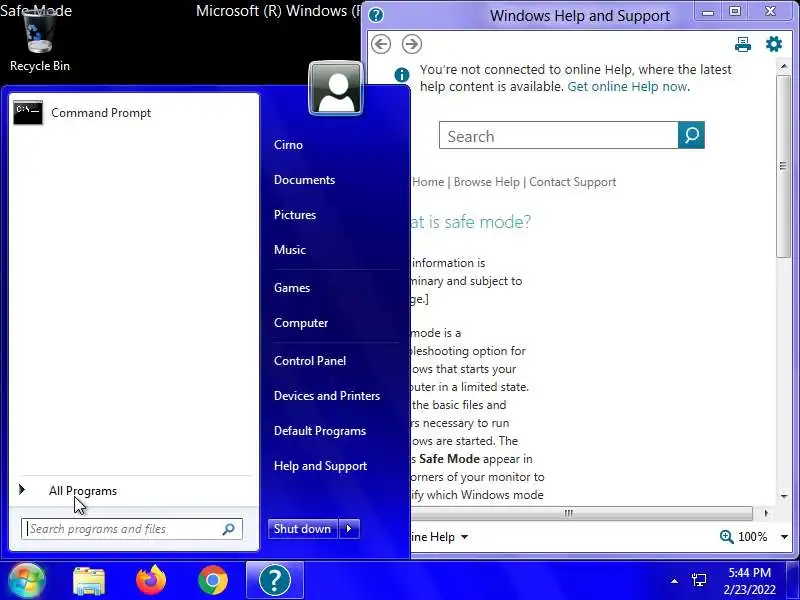This screenshot has width=800, height=600.
Task: Click in the Help Search field
Action: [x=559, y=135]
